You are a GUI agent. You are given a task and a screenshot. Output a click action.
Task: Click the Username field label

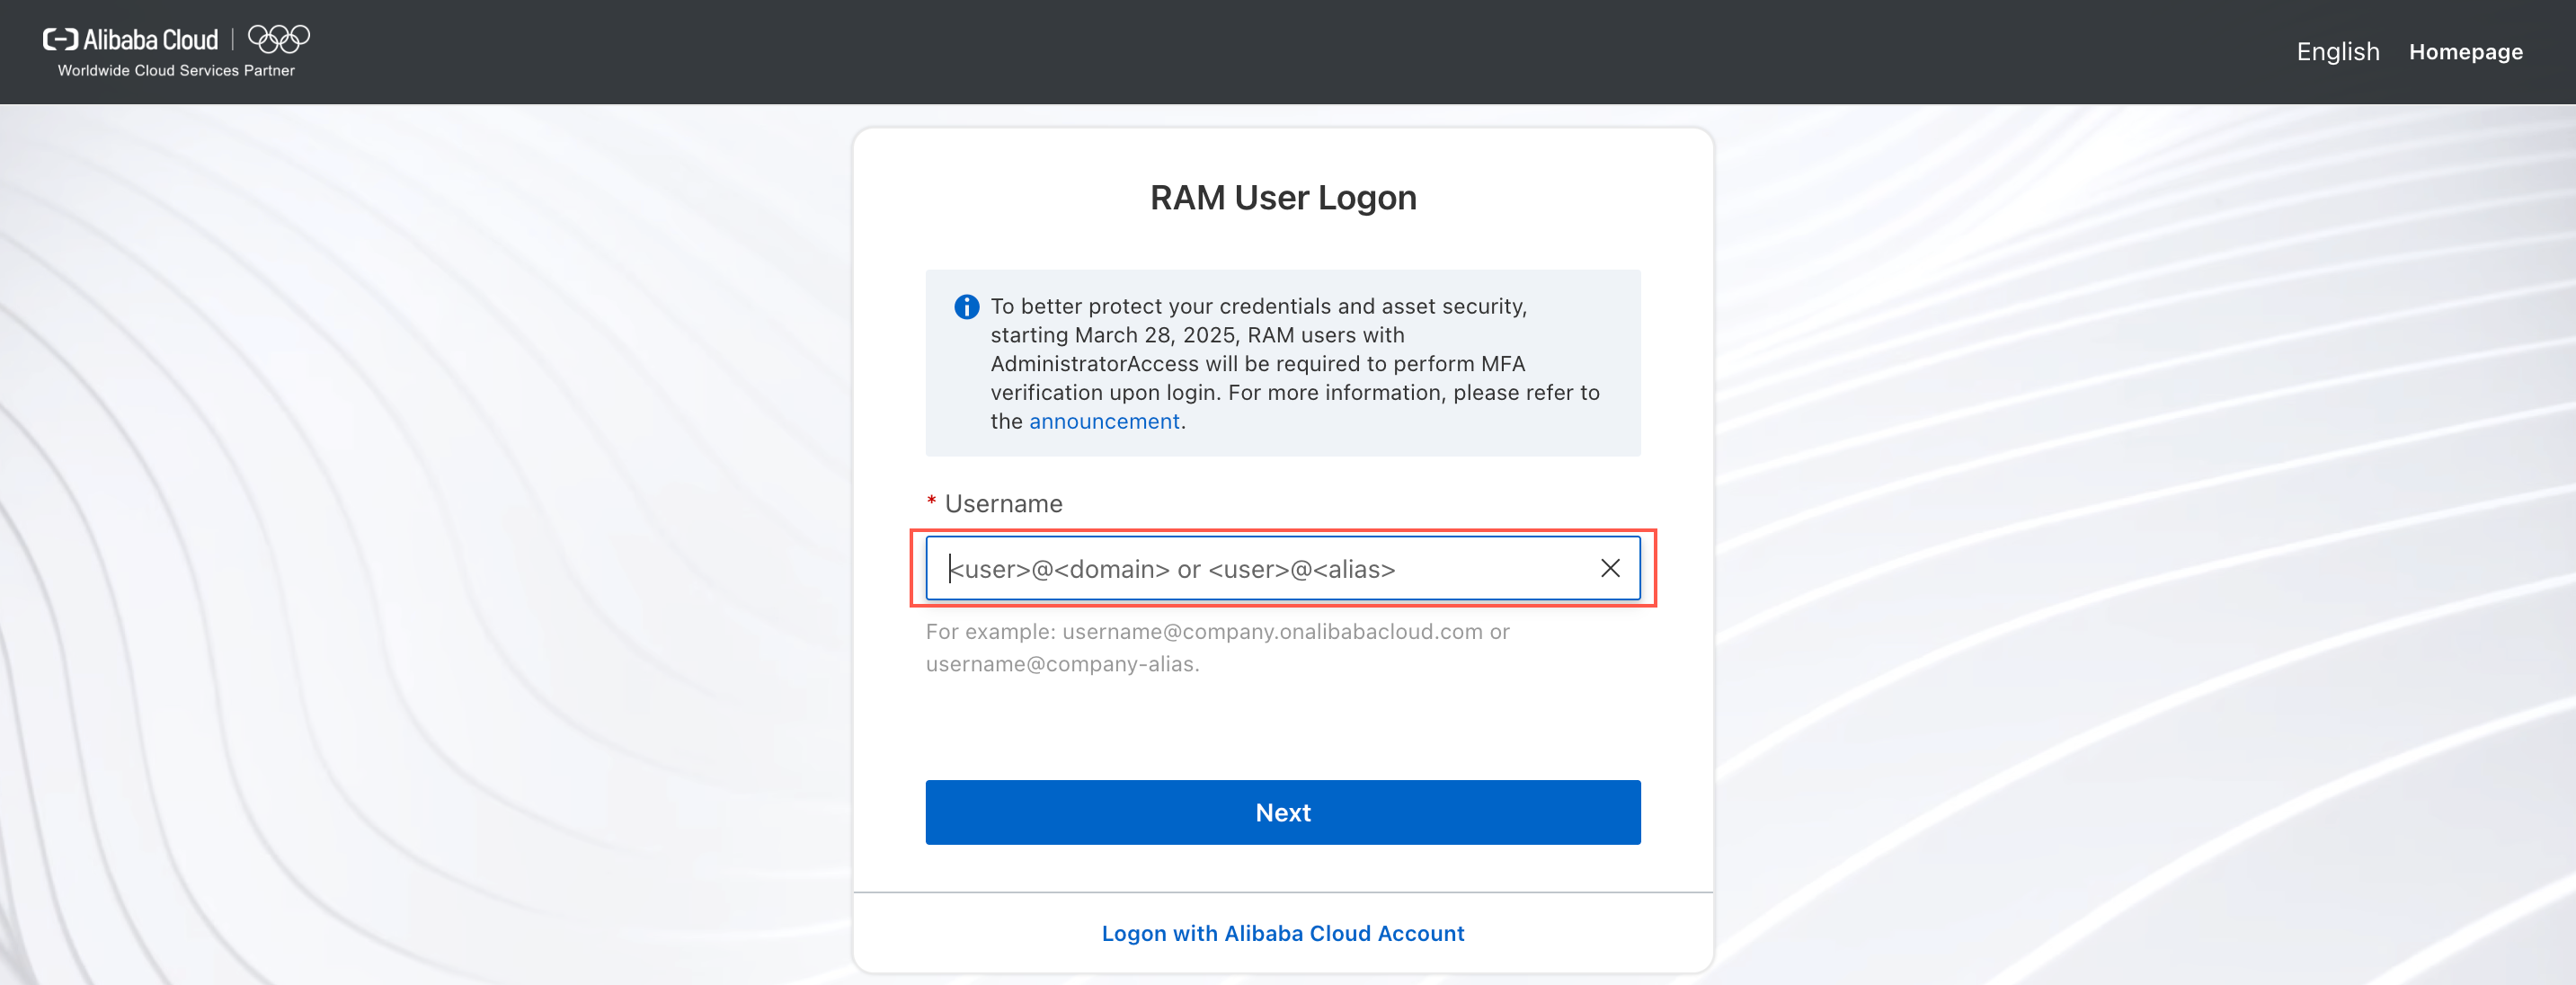(1003, 503)
